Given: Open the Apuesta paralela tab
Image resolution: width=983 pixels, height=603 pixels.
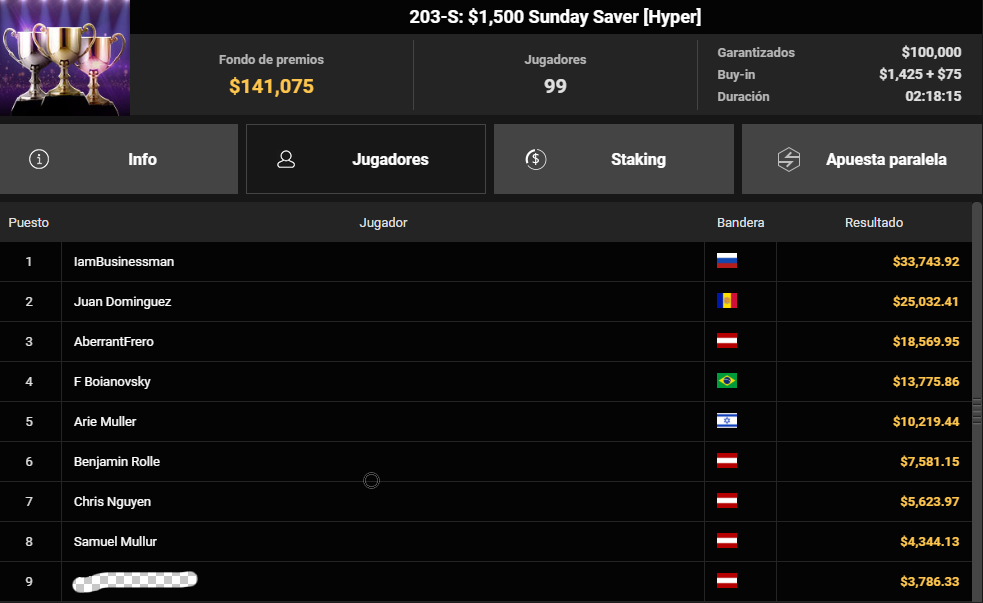Looking at the screenshot, I should click(x=861, y=159).
